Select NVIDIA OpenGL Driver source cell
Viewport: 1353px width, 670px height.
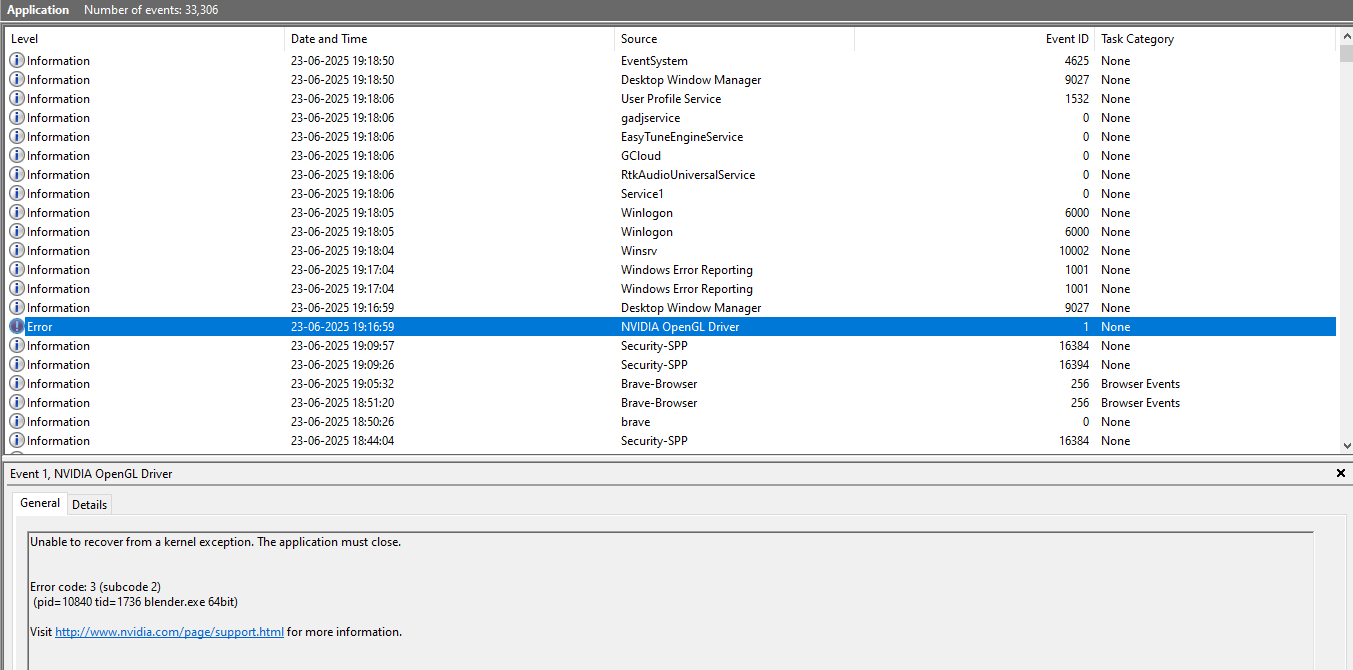point(680,327)
